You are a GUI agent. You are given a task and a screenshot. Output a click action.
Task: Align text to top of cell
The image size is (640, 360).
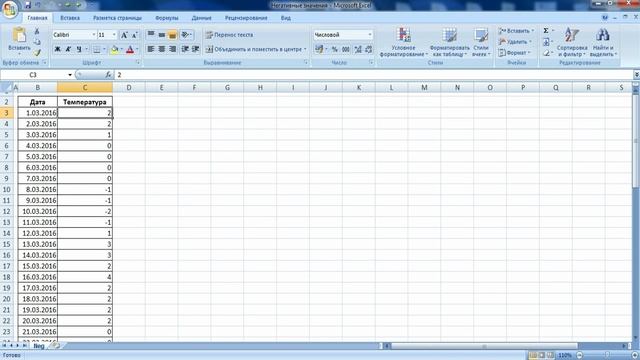coord(151,35)
